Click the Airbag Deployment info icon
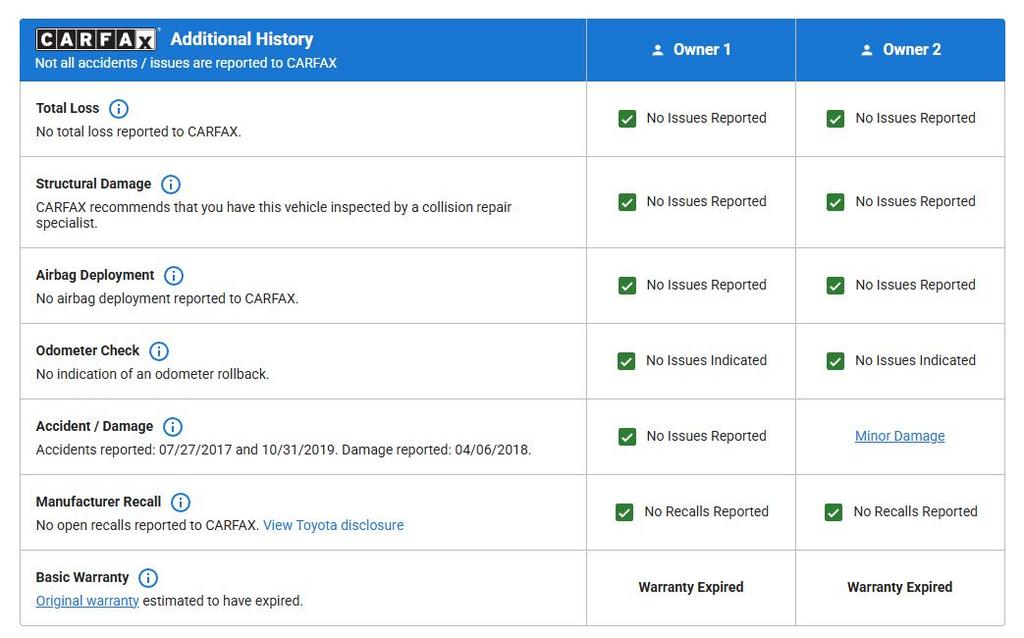 coord(173,275)
